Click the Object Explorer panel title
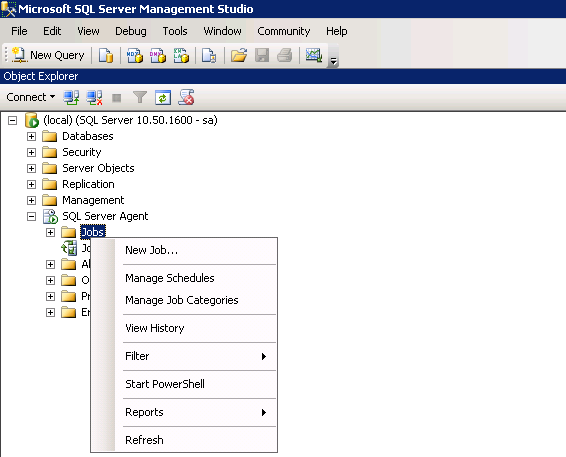The height and width of the screenshot is (457, 566). (41, 76)
